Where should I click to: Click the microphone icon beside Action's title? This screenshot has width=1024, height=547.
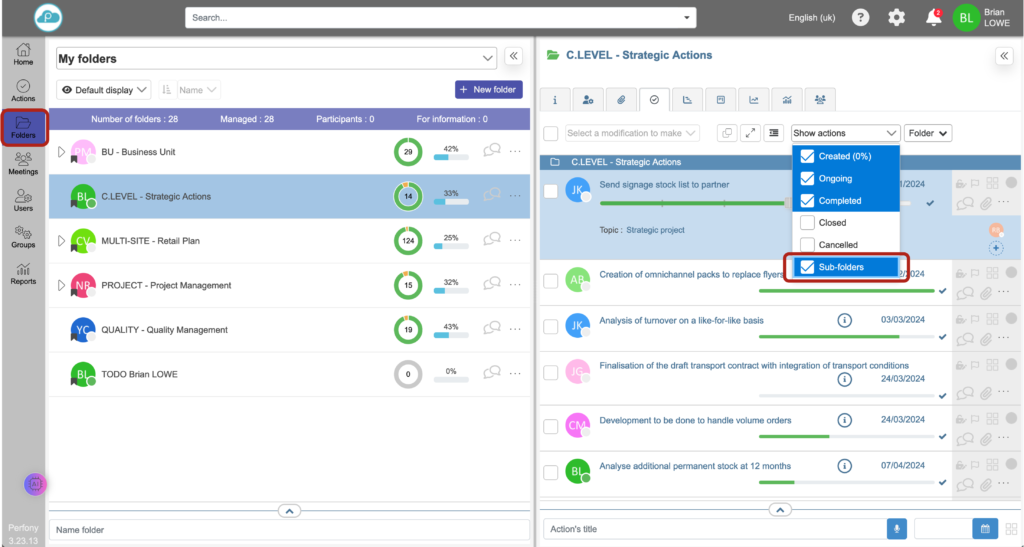896,529
